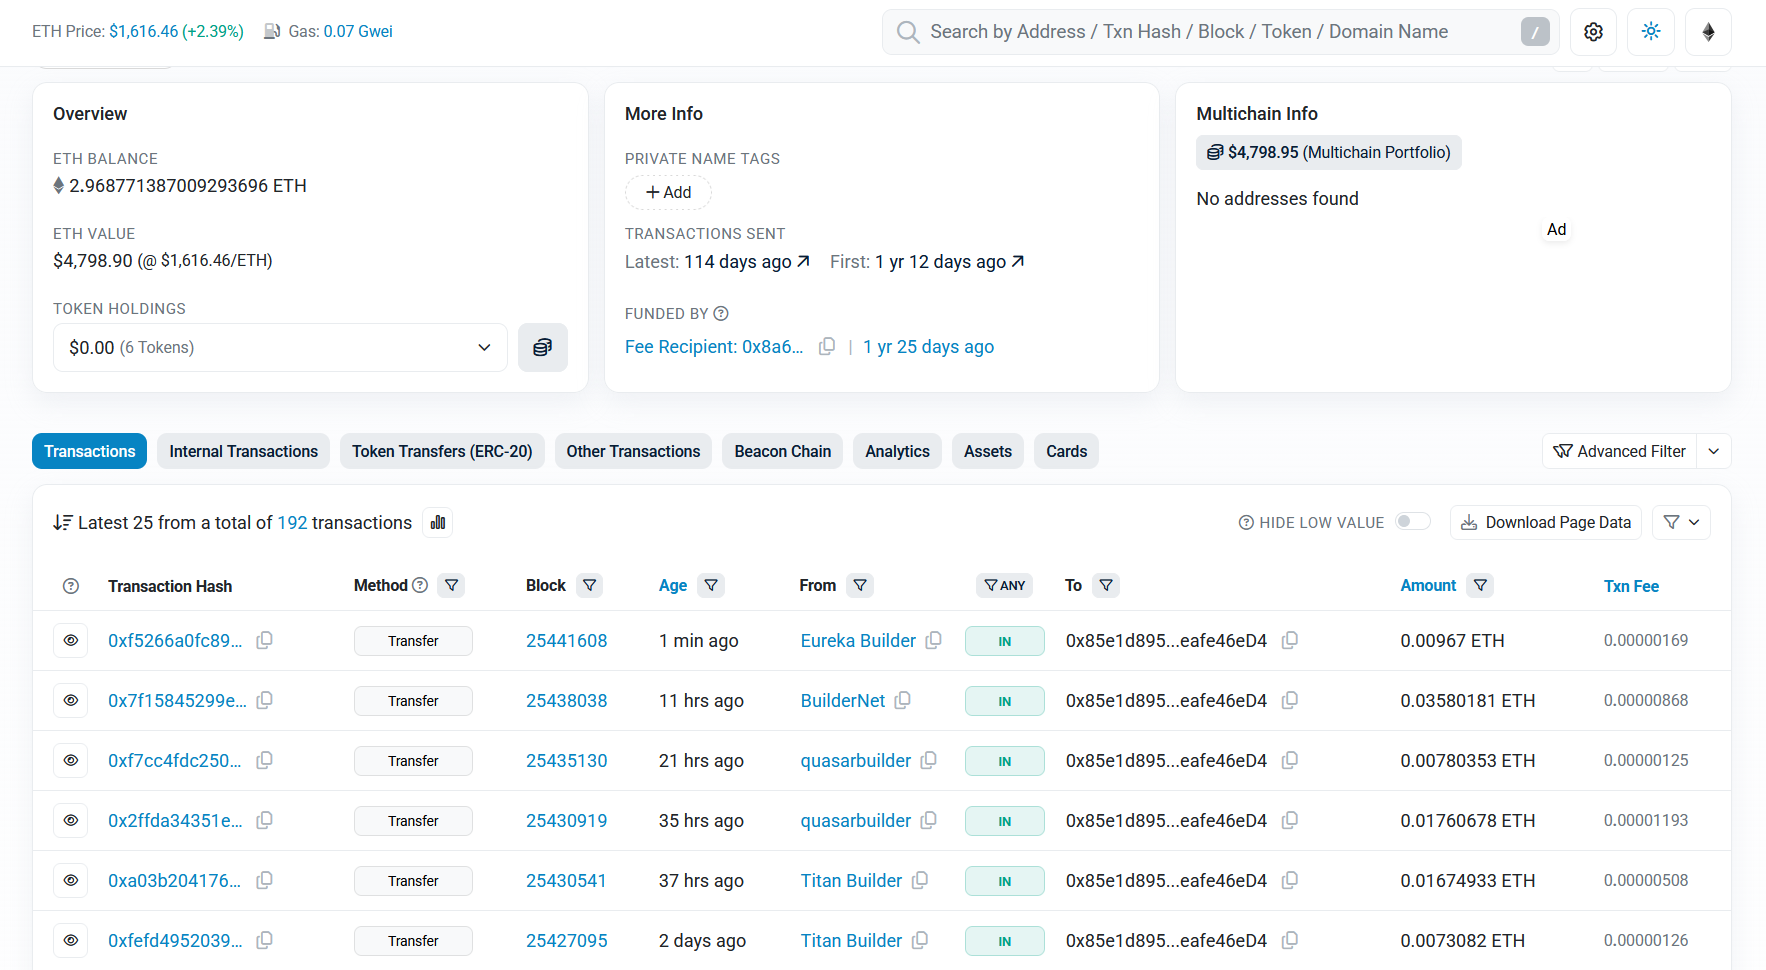Viewport: 1766px width, 970px height.
Task: Open block 25441608 link
Action: point(567,640)
